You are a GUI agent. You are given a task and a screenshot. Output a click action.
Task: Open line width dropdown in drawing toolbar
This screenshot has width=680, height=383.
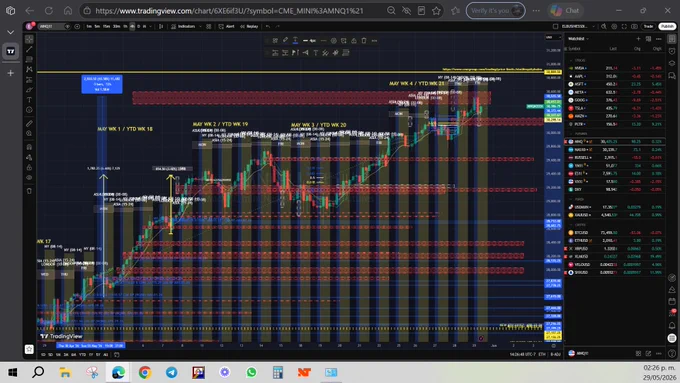point(310,40)
